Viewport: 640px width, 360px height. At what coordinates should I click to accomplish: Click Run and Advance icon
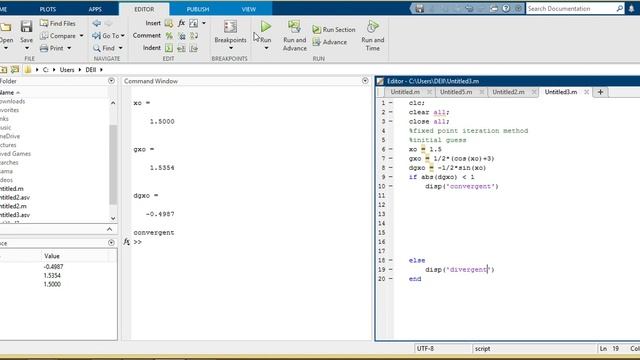pos(294,27)
